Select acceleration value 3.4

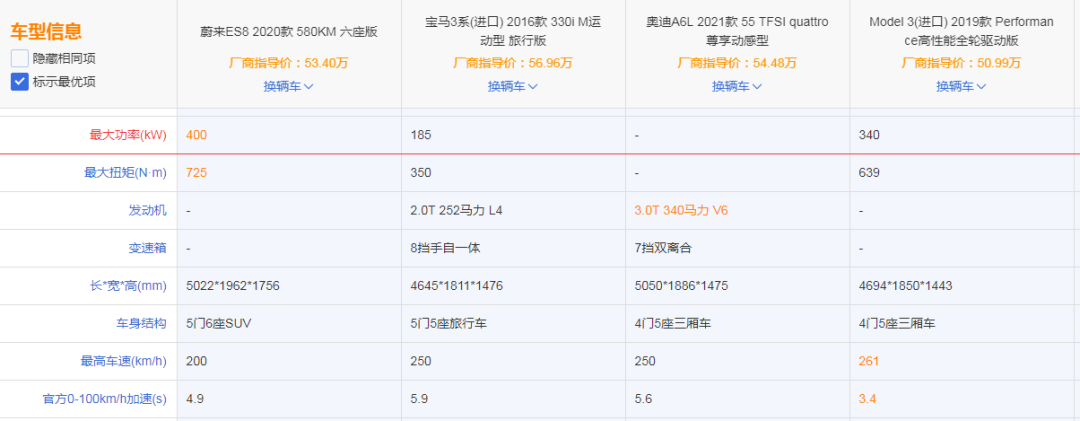coord(866,399)
